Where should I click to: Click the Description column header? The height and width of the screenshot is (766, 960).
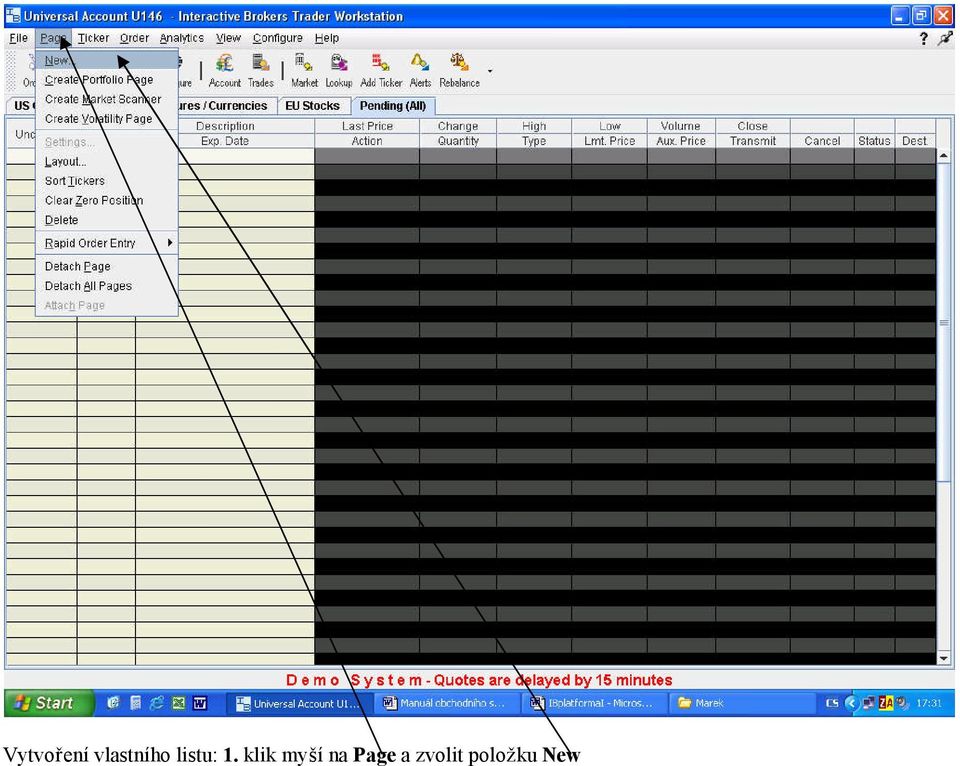(225, 126)
